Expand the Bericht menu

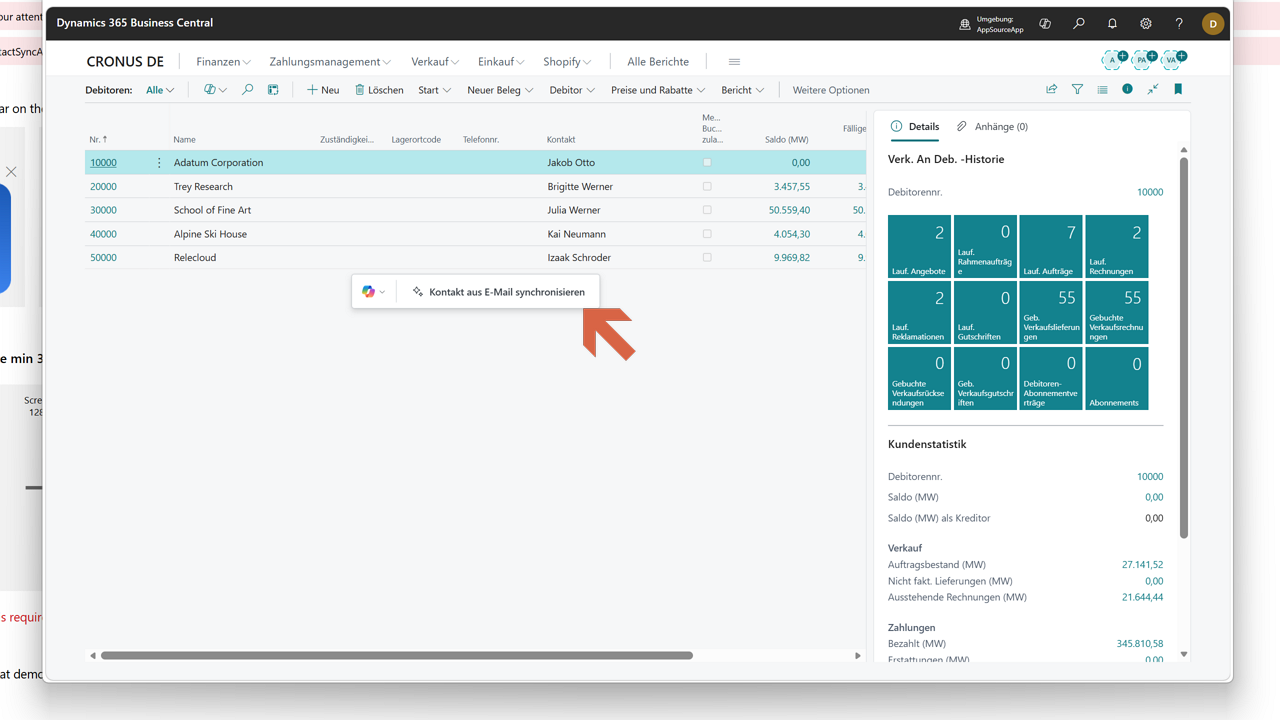[742, 90]
